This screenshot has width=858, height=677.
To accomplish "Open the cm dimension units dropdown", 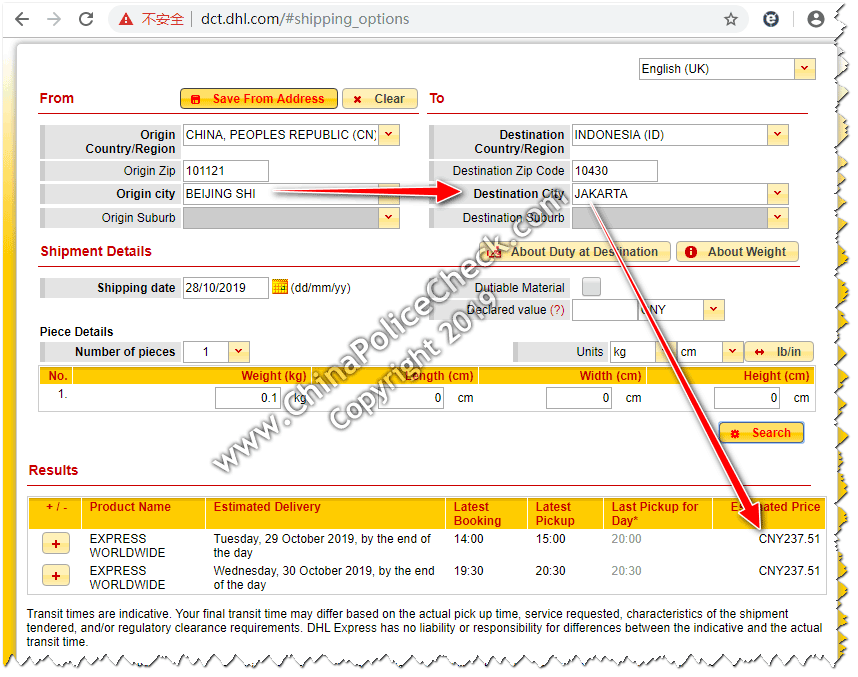I will [x=733, y=352].
